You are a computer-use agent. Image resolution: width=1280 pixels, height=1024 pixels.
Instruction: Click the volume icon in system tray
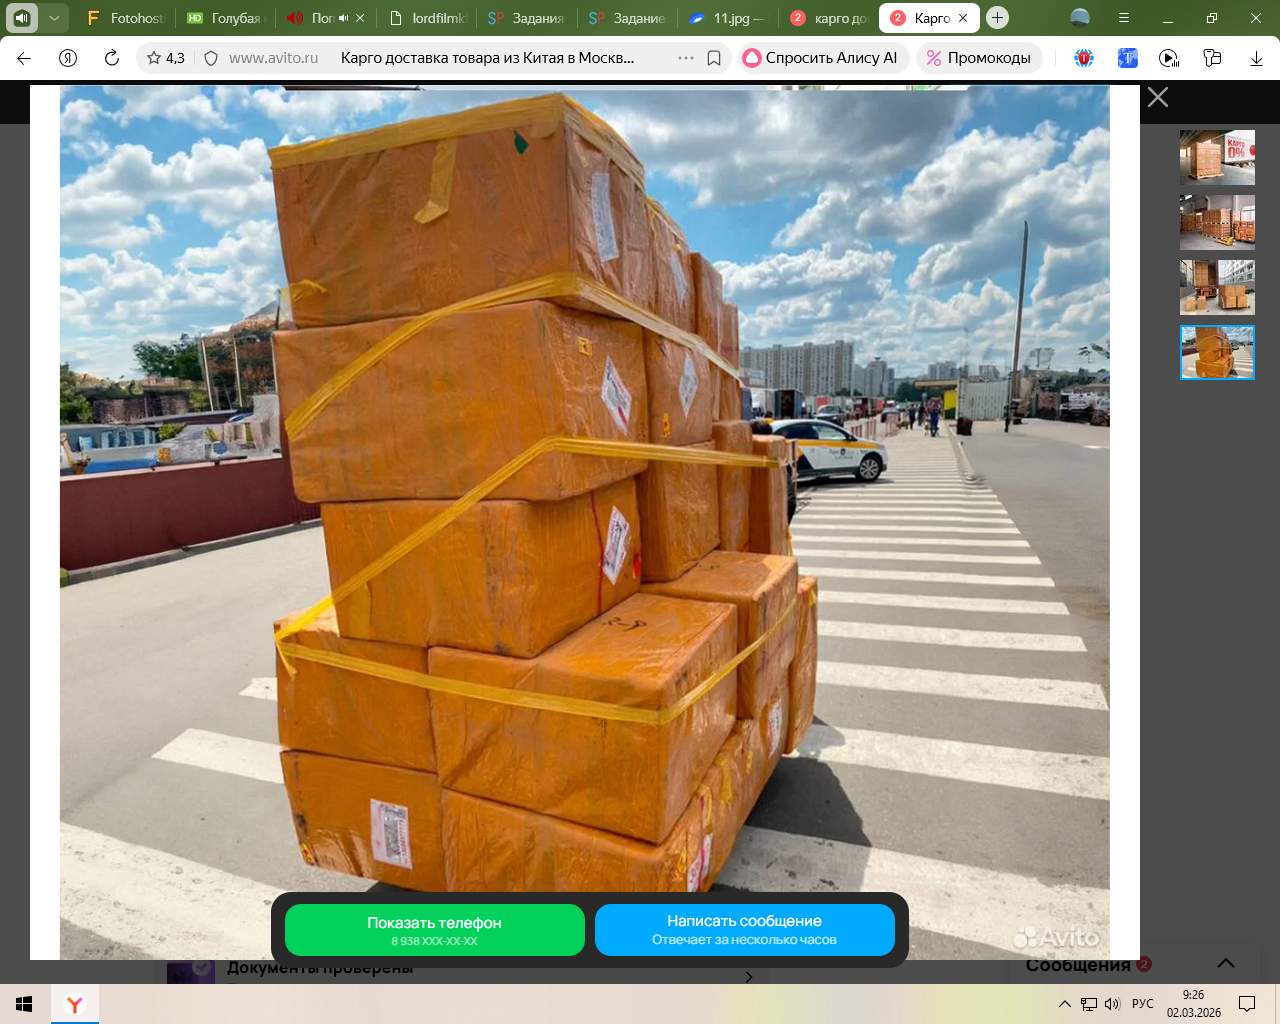[x=1112, y=1004]
